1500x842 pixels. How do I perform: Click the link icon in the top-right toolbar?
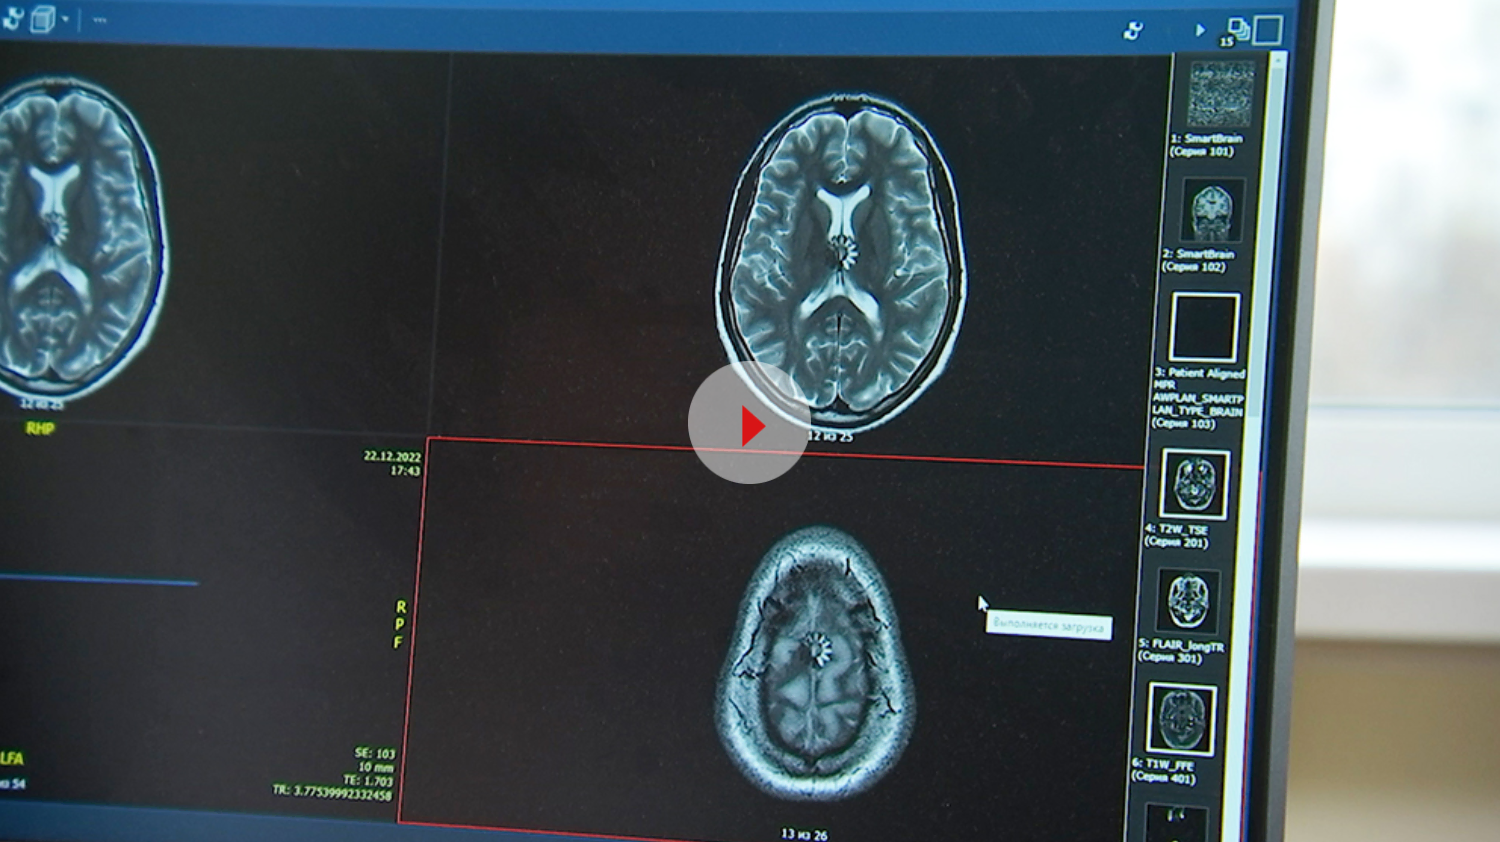(x=1133, y=31)
